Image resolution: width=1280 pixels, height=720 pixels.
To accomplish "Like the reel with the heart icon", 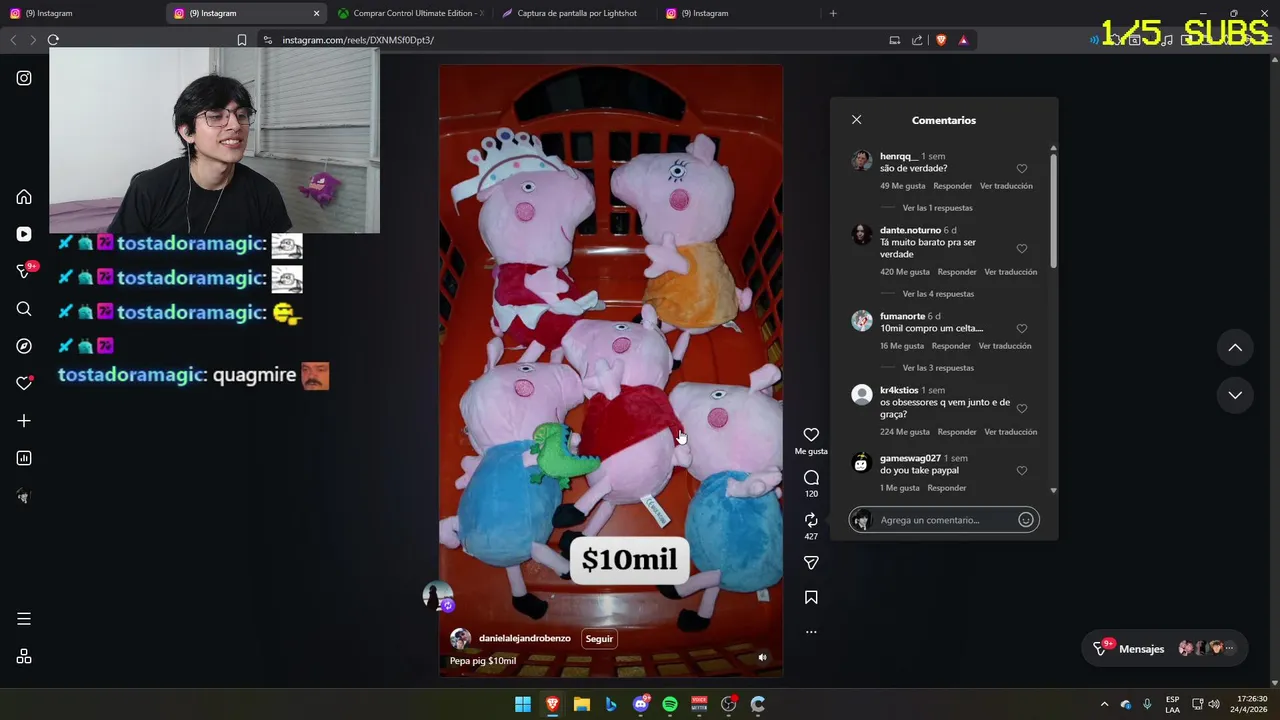I will click(x=811, y=434).
